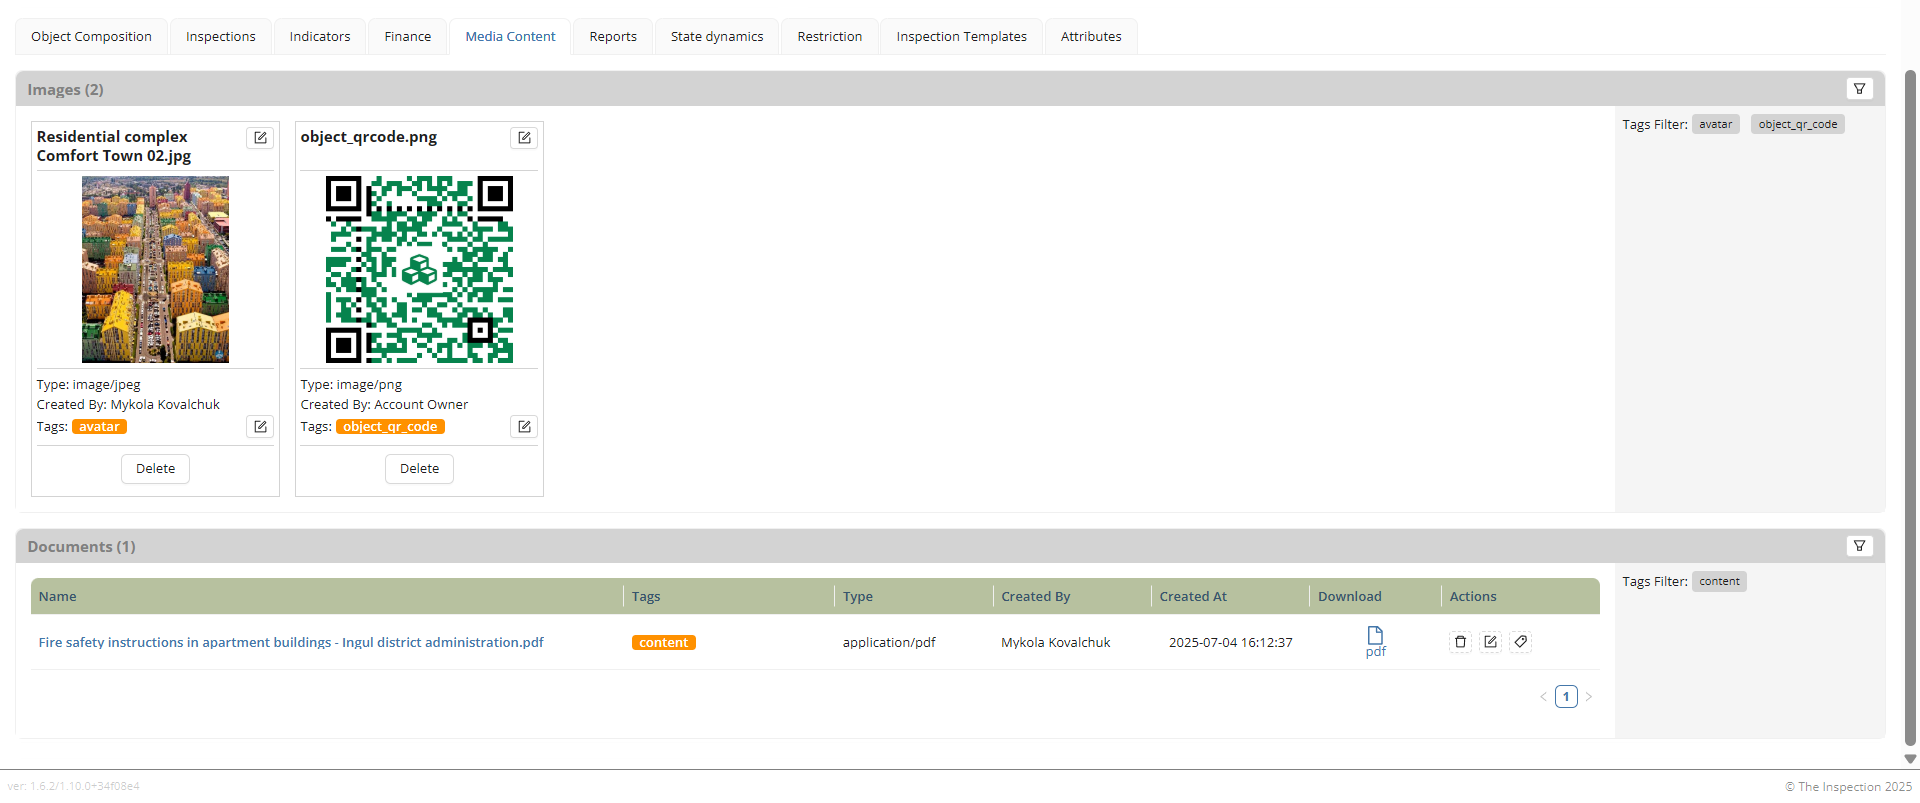Viewport: 1920px width, 803px height.
Task: Click the Documents section filter icon
Action: coord(1859,546)
